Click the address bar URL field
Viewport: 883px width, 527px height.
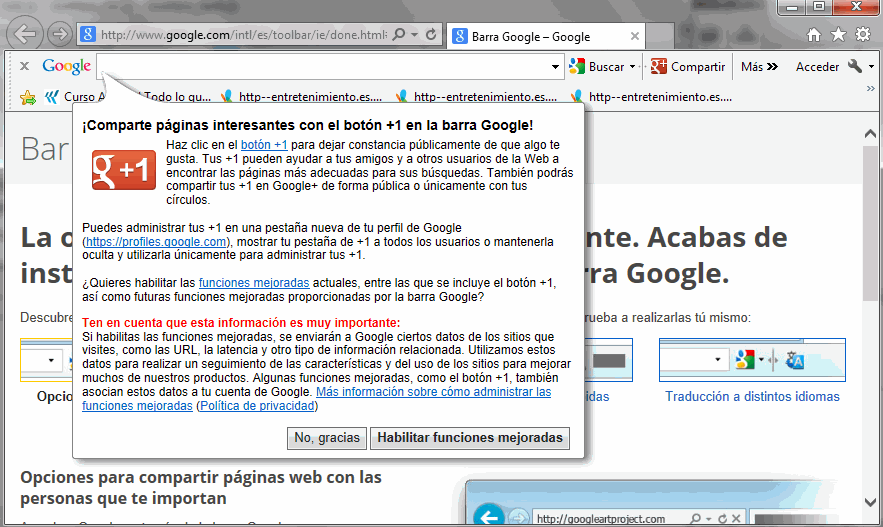click(x=244, y=35)
